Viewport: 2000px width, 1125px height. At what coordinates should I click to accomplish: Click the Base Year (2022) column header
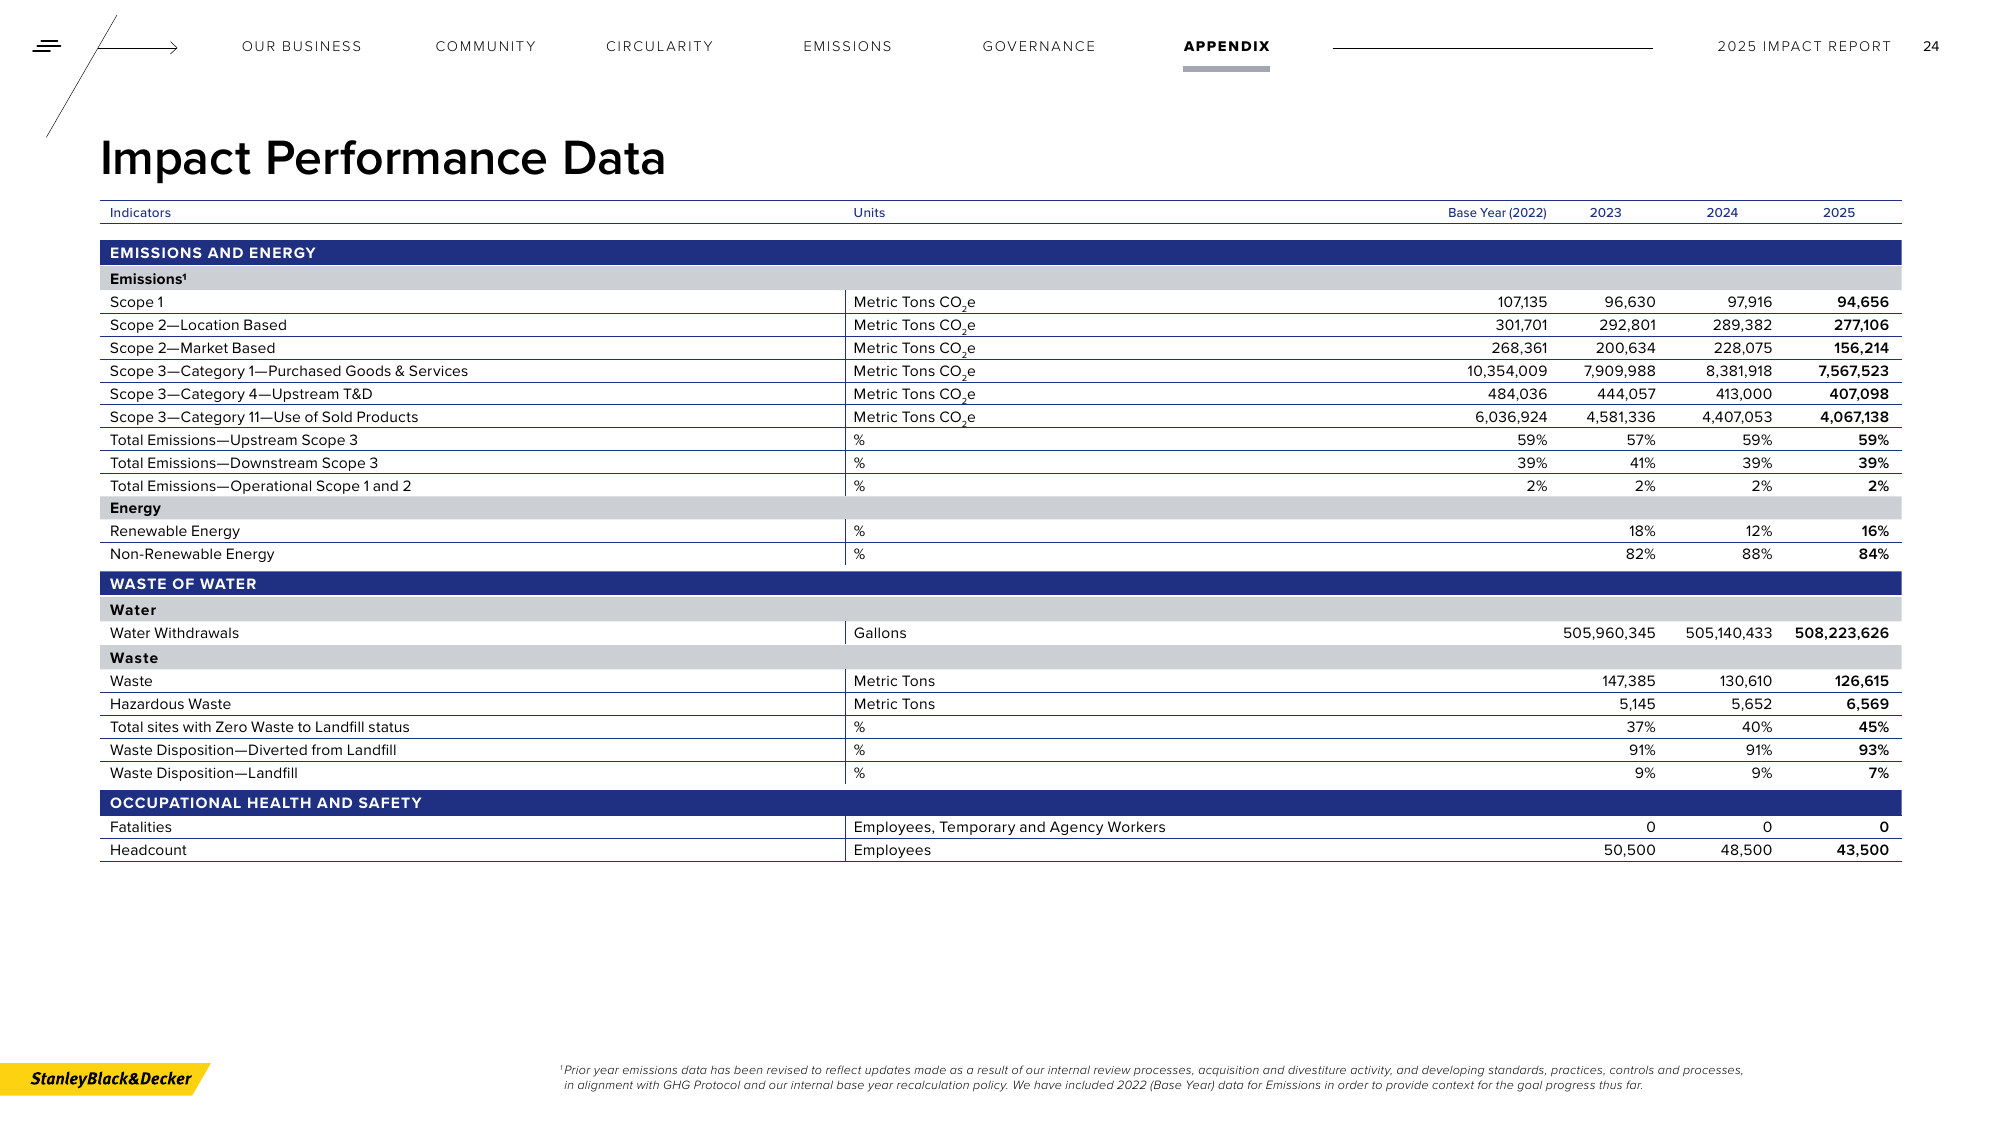pyautogui.click(x=1497, y=213)
